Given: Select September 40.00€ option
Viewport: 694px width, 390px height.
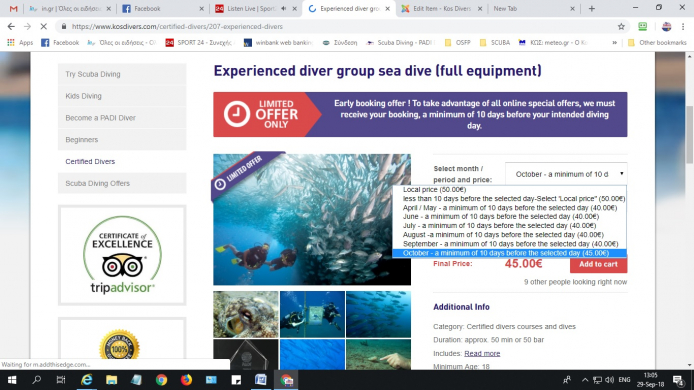Looking at the screenshot, I should coord(509,244).
